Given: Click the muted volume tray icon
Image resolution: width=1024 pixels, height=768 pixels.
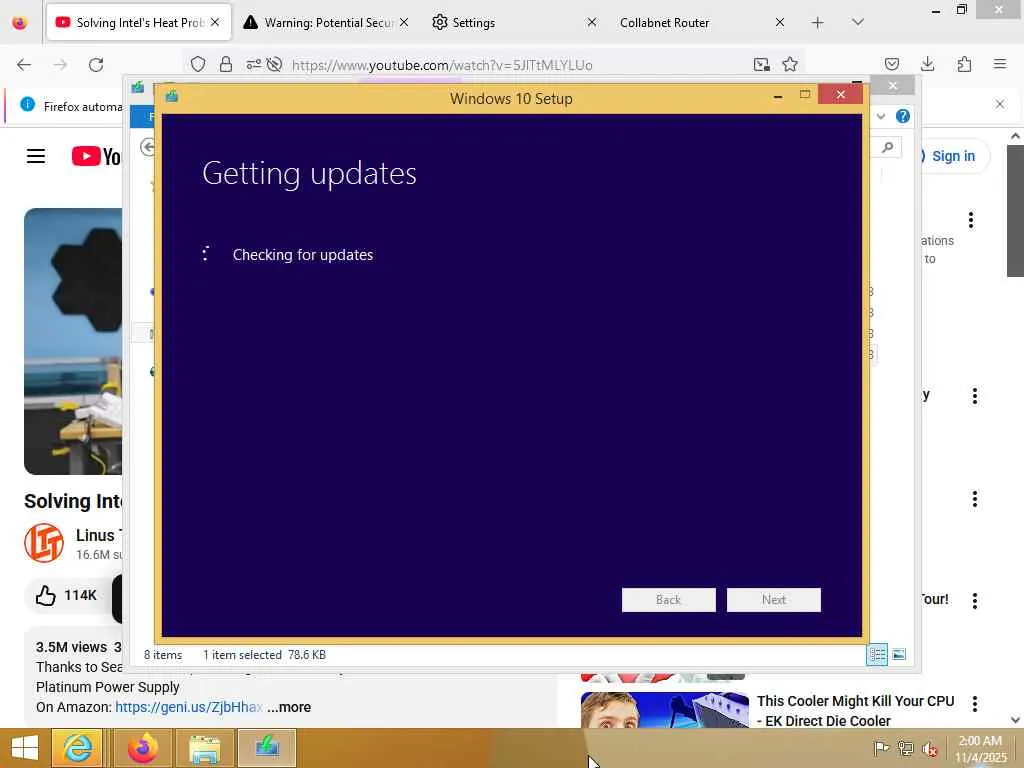Looking at the screenshot, I should pos(929,748).
